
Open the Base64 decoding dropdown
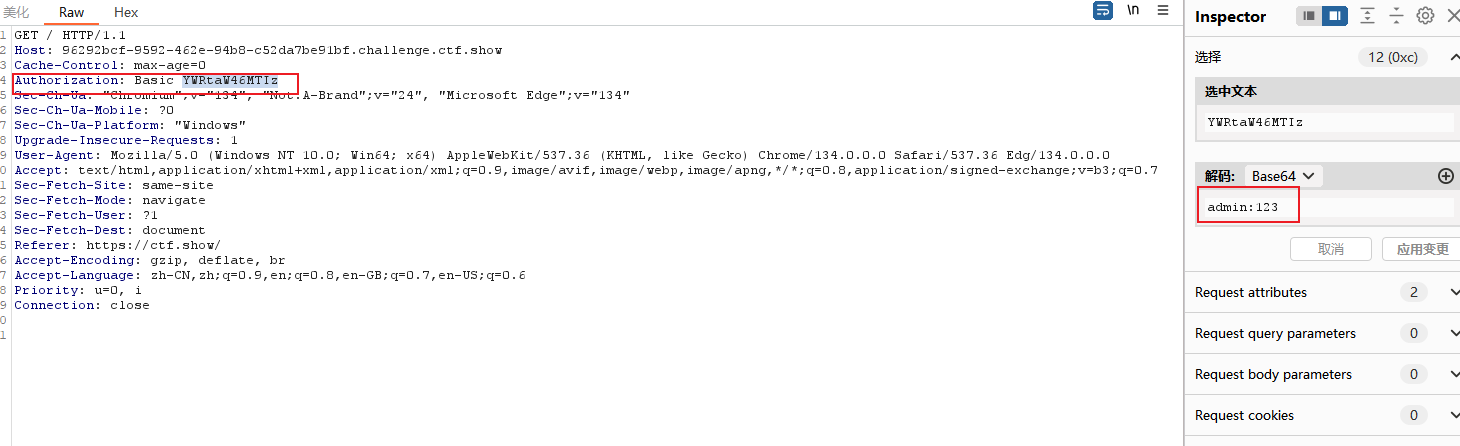[x=1284, y=176]
